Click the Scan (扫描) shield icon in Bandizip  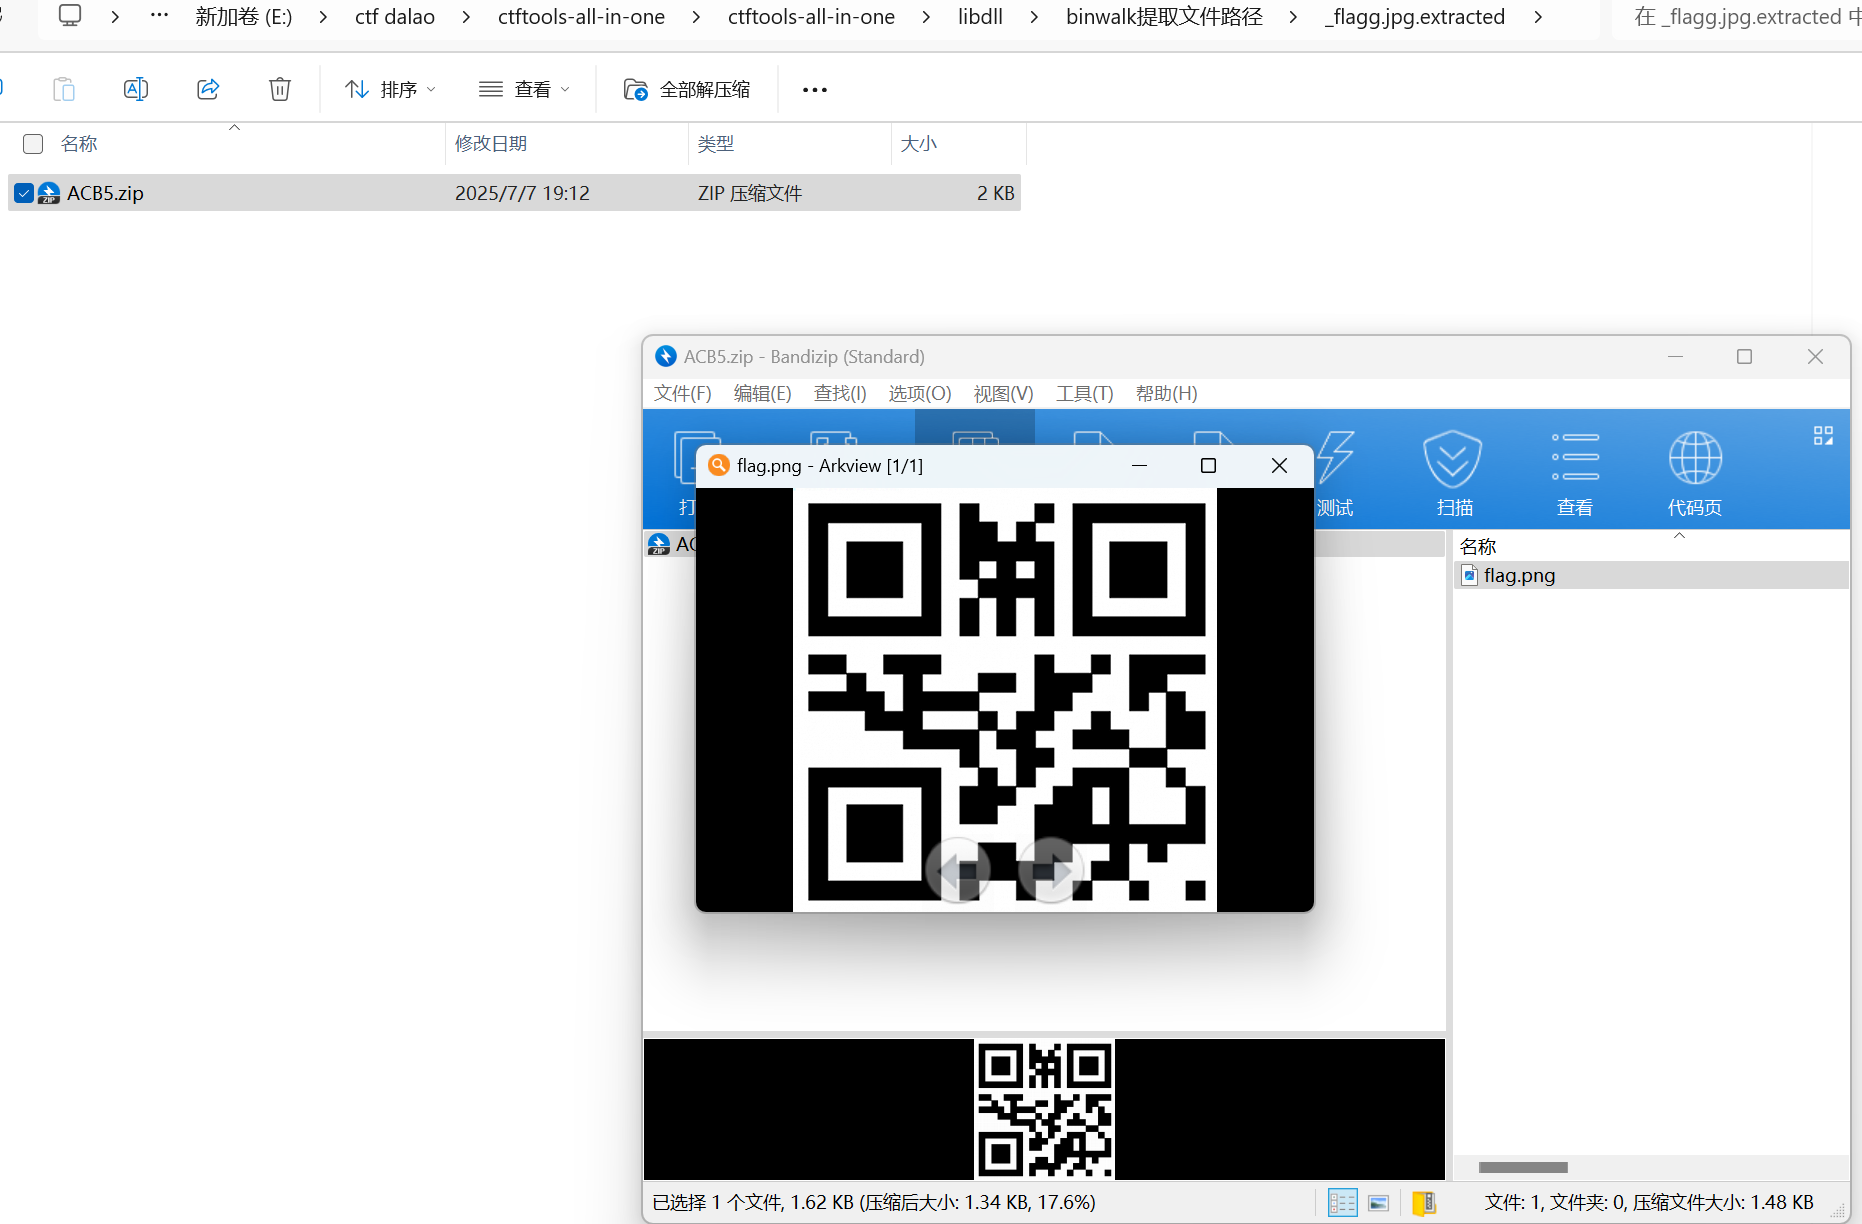pos(1453,459)
